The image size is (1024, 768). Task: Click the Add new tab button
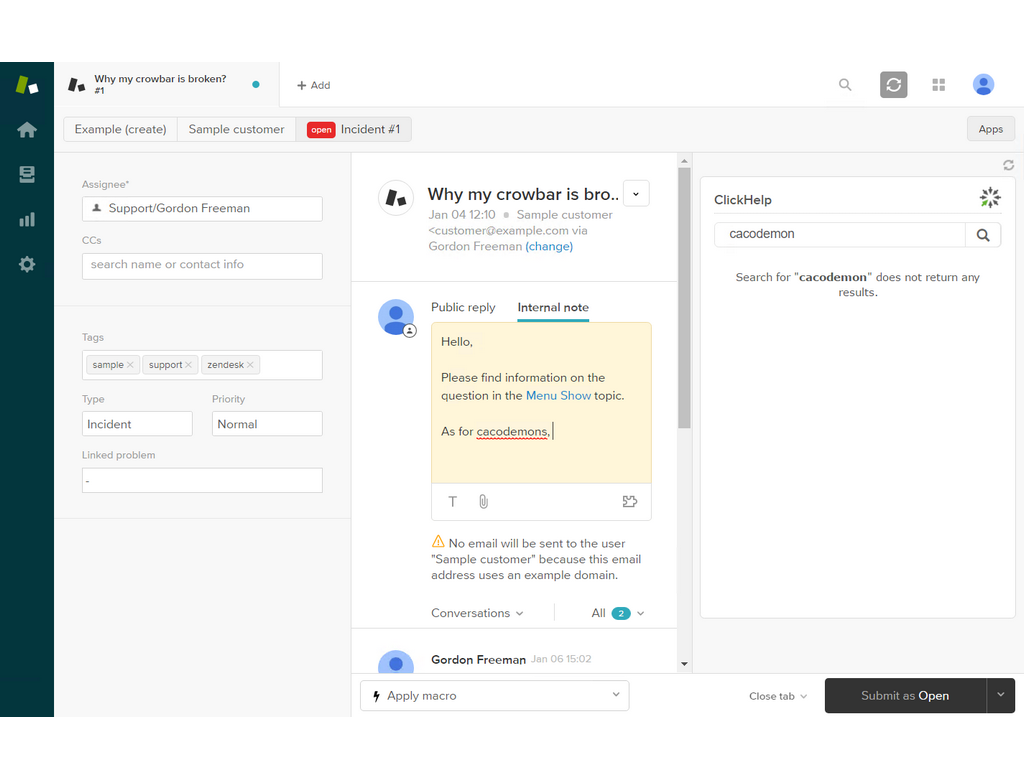click(313, 85)
